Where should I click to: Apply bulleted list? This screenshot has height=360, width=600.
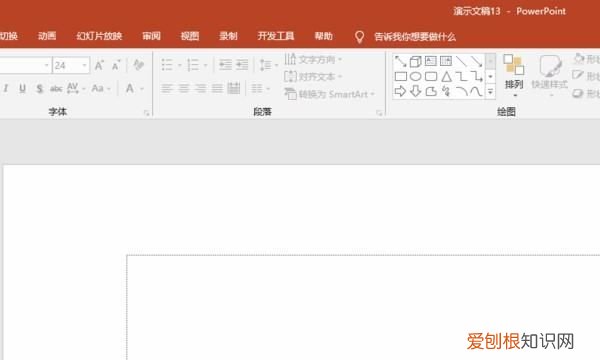pyautogui.click(x=167, y=65)
